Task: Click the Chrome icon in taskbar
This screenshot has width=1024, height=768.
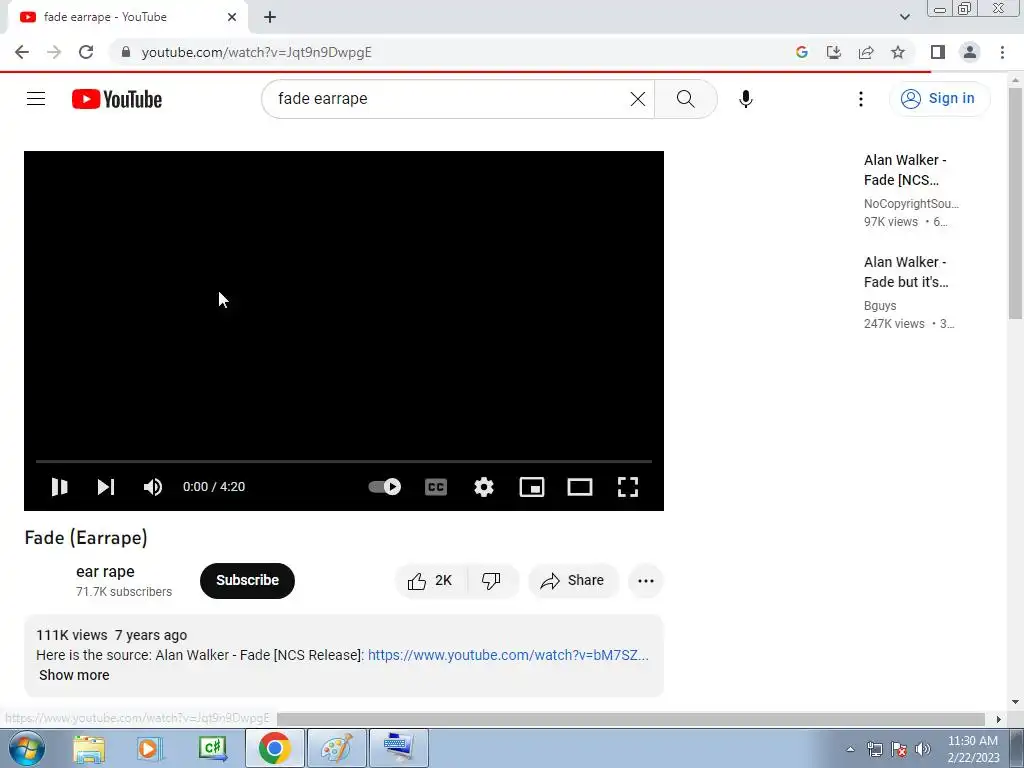Action: tap(274, 748)
